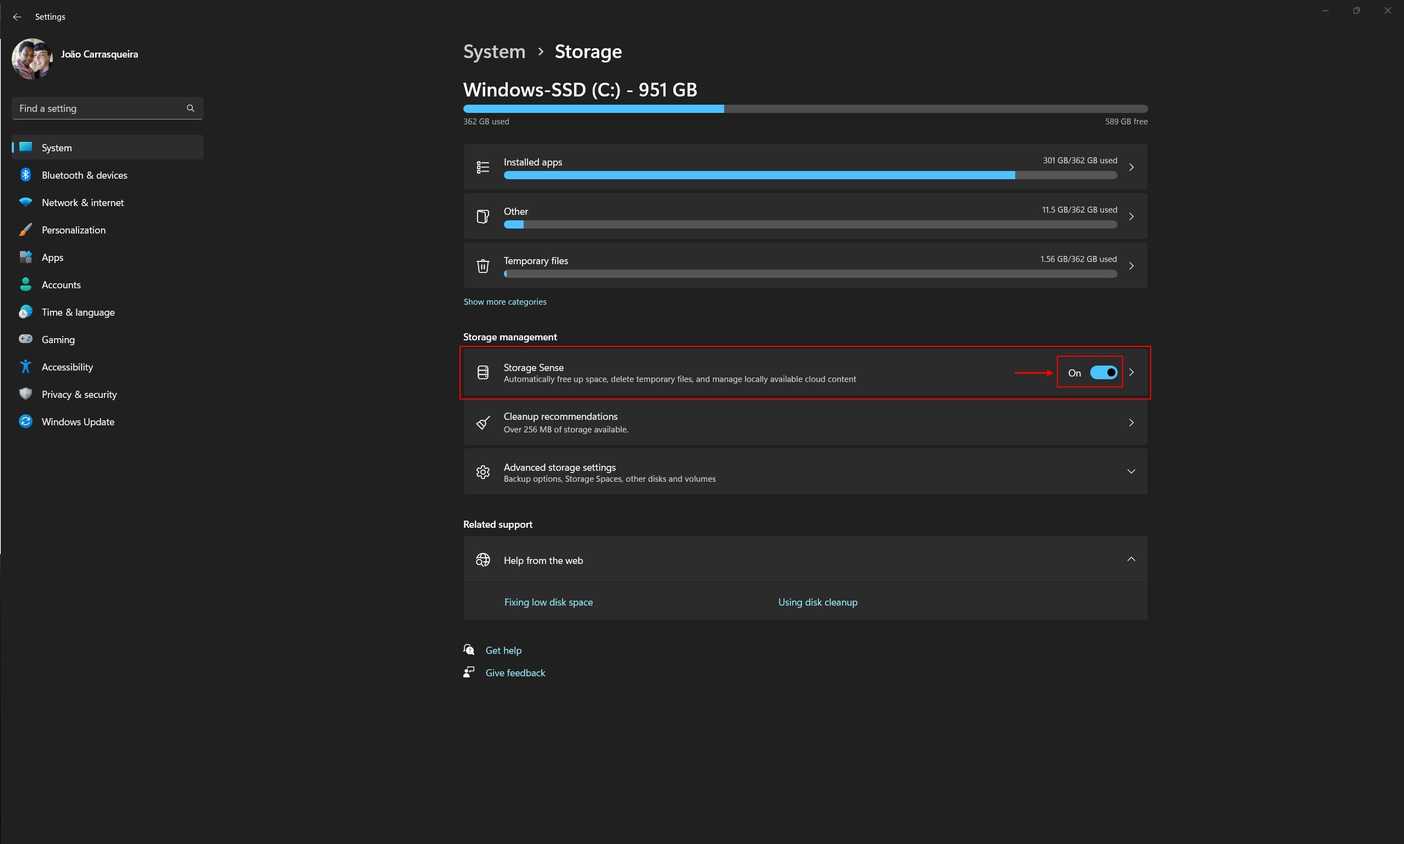Go to Privacy & security settings
1404x844 pixels.
107,394
